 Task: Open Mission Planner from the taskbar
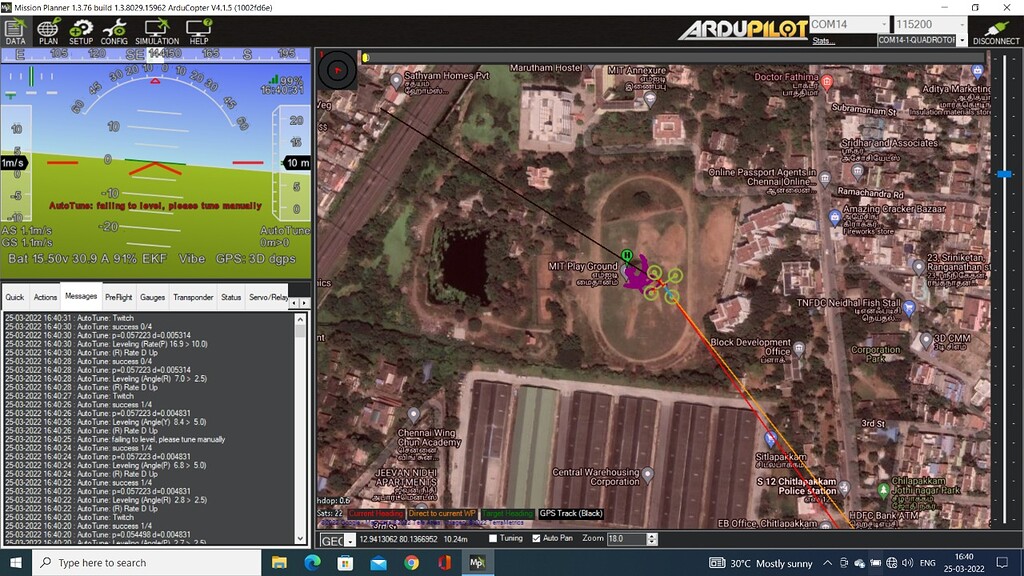[477, 562]
